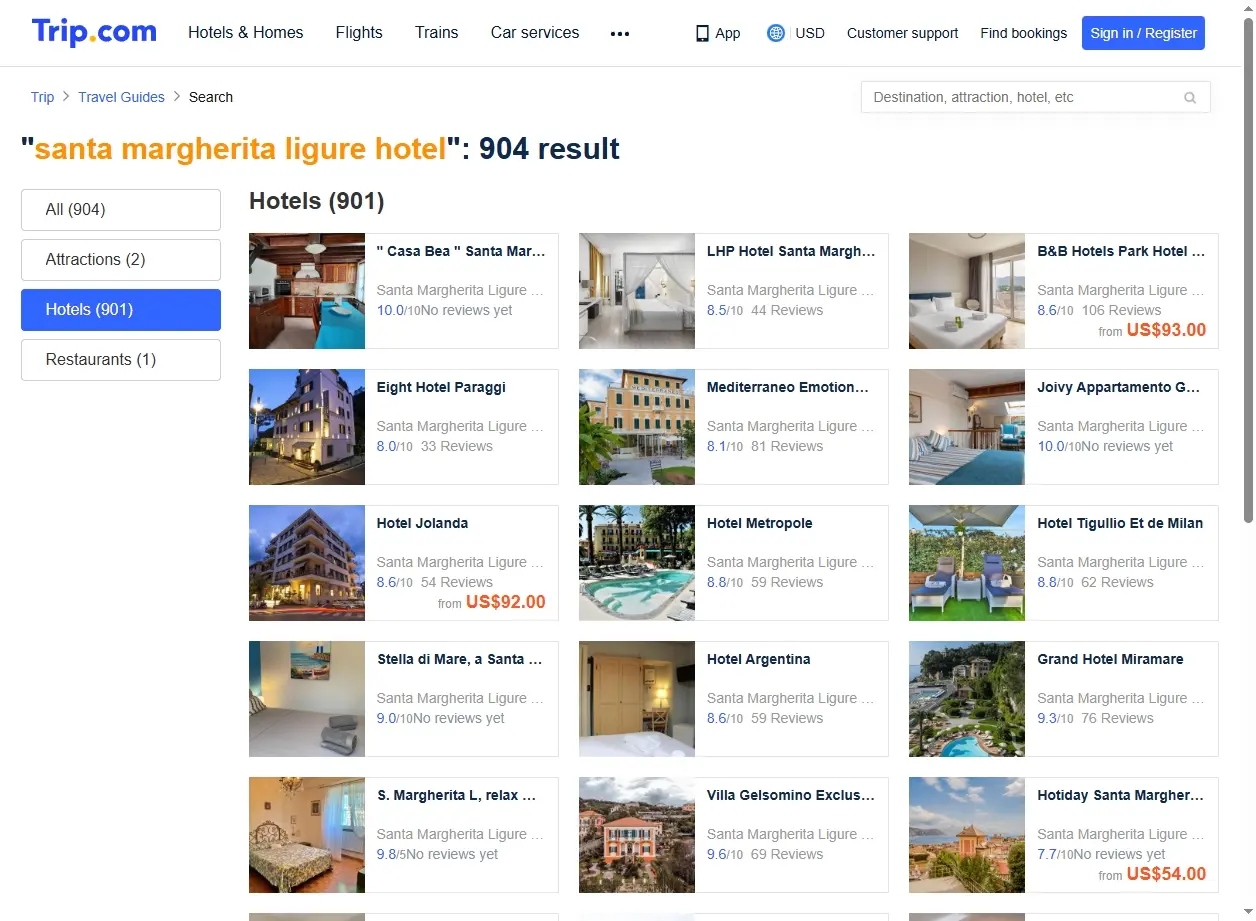This screenshot has width=1256, height=921.
Task: Click Hotiday Santa Margher... title
Action: click(x=1121, y=795)
